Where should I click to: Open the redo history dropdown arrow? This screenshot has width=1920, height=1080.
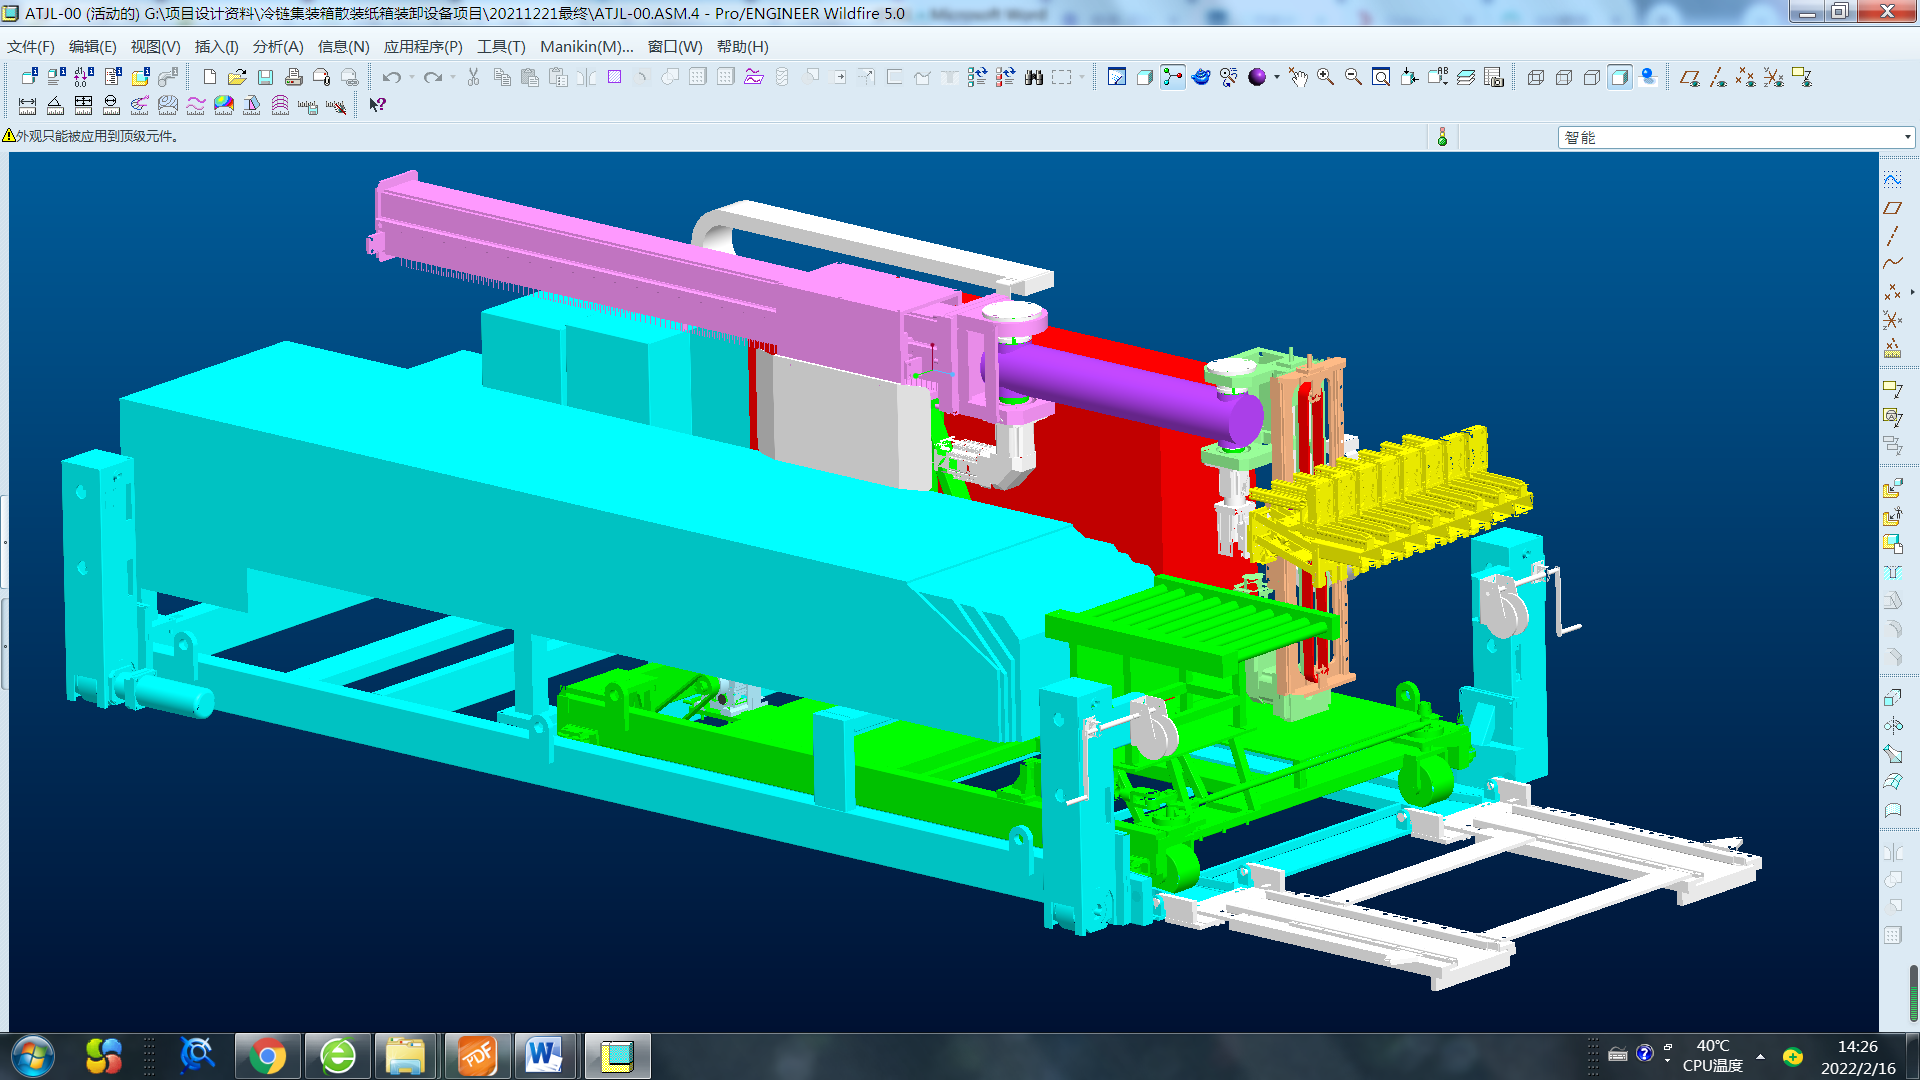(452, 77)
